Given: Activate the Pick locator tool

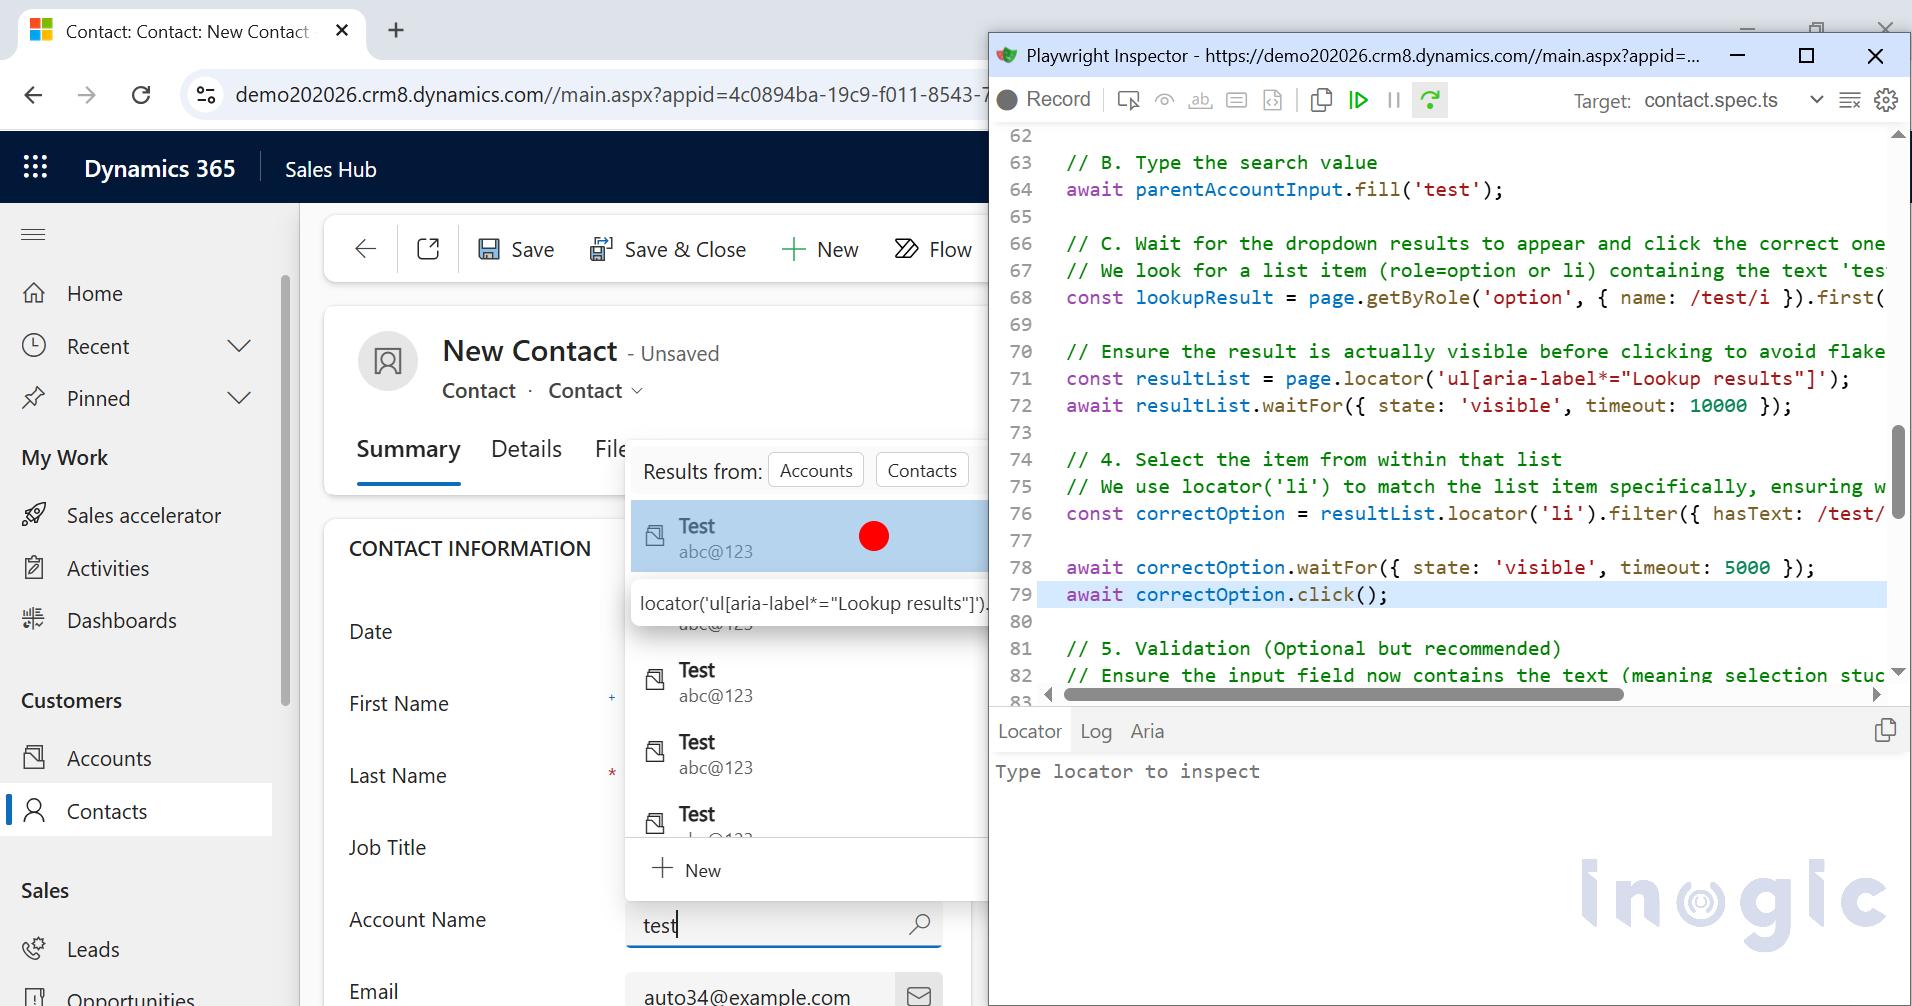Looking at the screenshot, I should pyautogui.click(x=1129, y=99).
